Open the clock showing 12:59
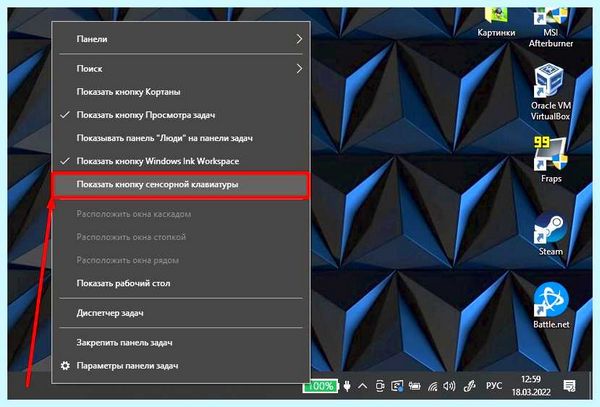Viewport: 600px width, 407px height. (x=531, y=386)
